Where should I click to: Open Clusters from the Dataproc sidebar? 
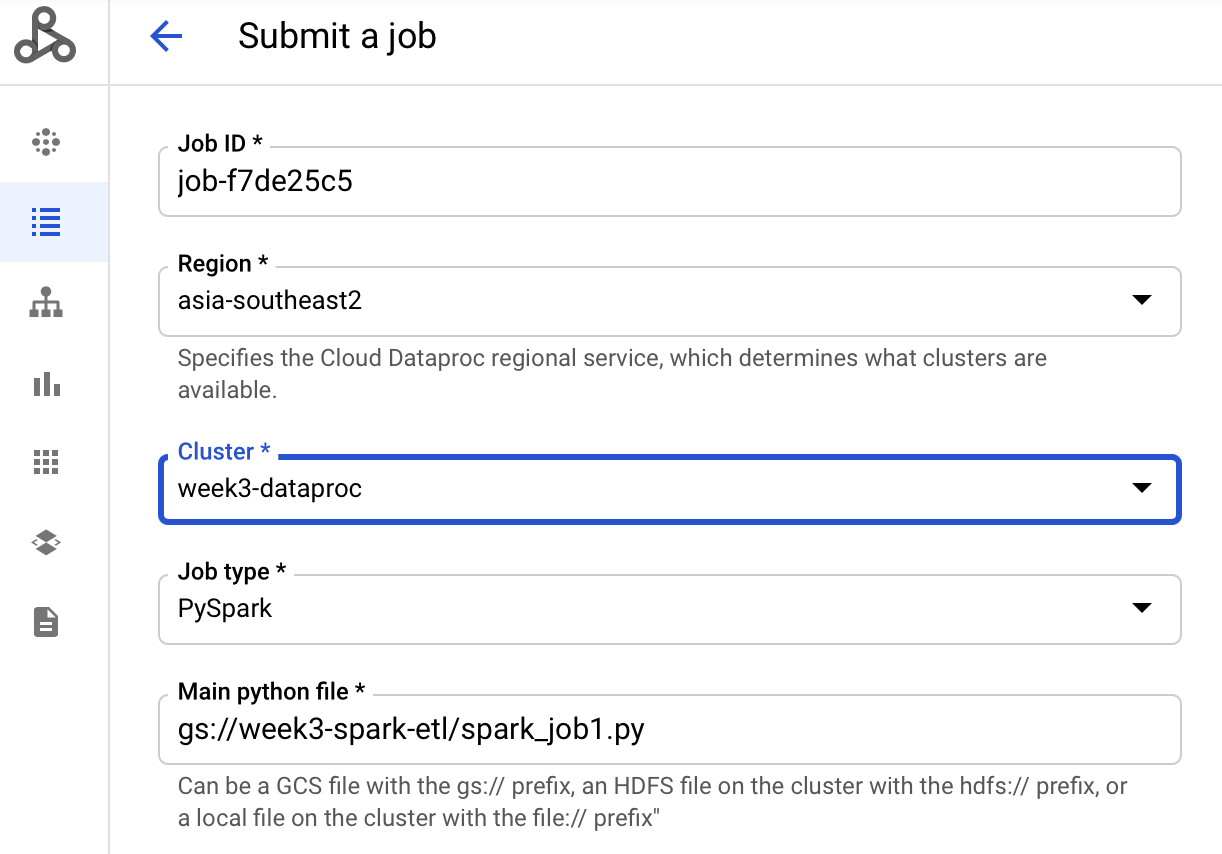(45, 143)
